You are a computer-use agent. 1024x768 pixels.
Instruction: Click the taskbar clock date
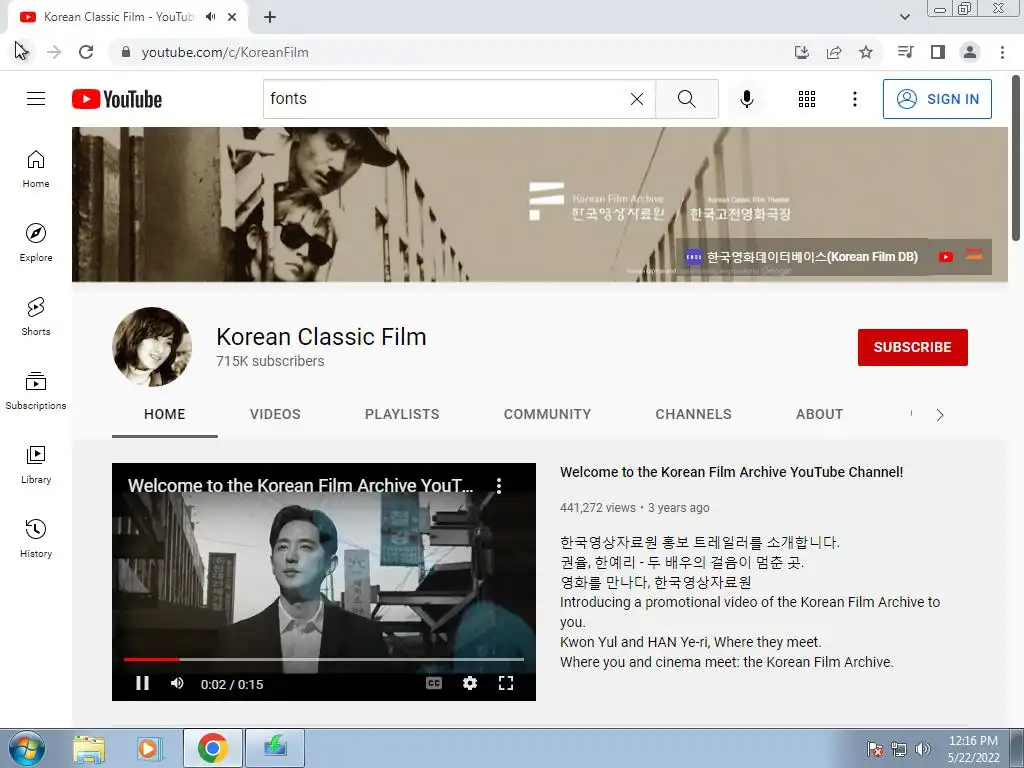[973, 748]
